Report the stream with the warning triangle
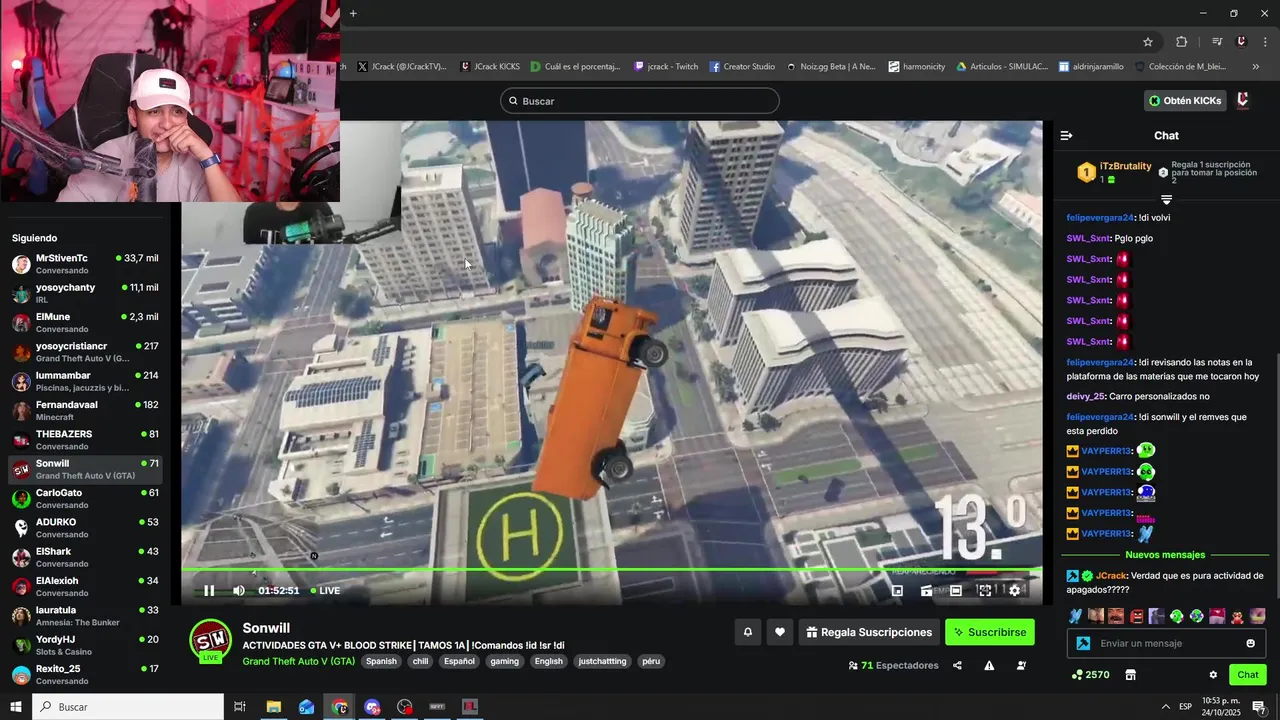1280x720 pixels. (989, 665)
